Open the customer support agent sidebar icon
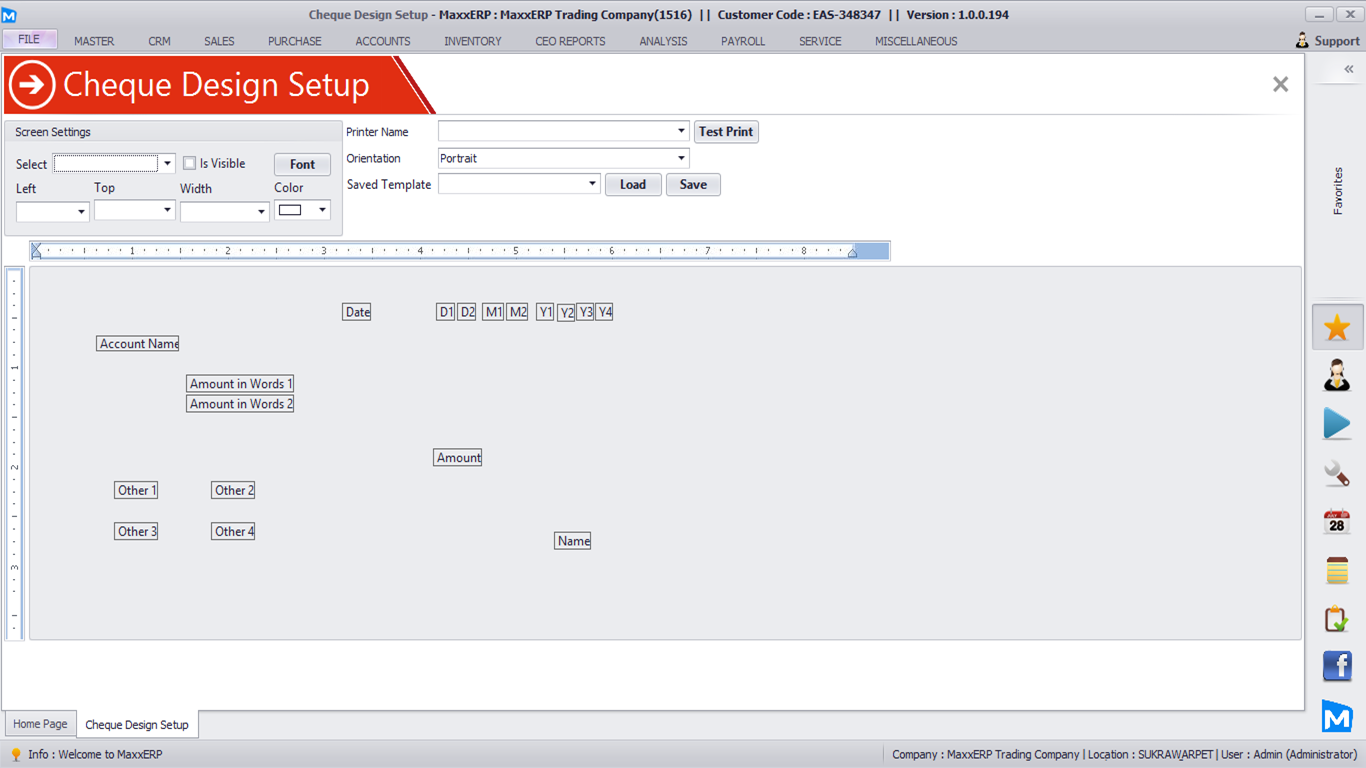 [x=1337, y=376]
